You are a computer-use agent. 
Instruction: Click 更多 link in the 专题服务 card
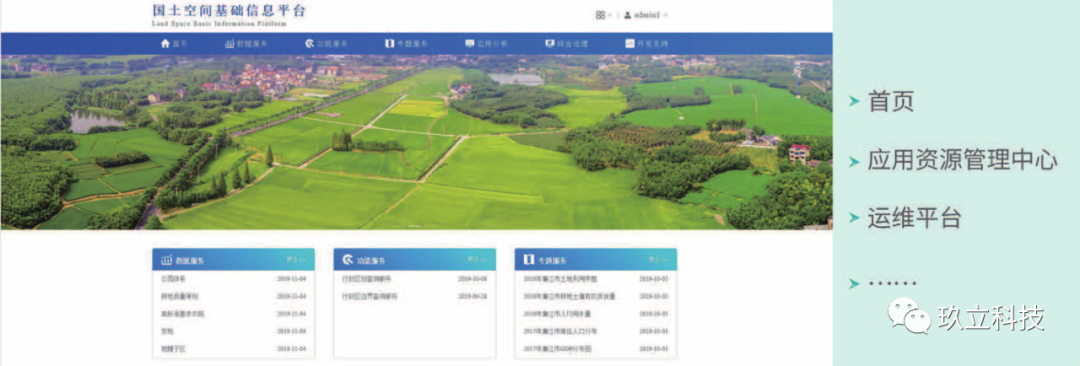click(658, 260)
